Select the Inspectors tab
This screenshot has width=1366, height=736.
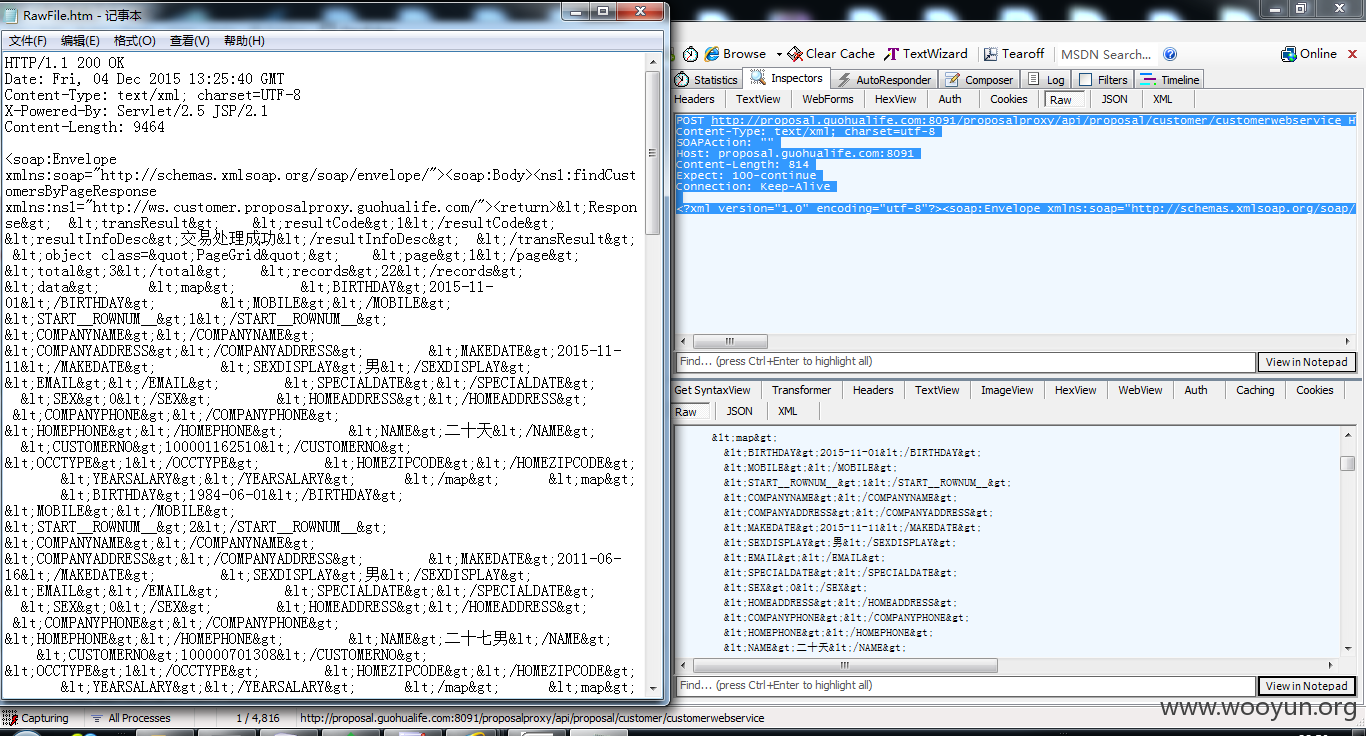click(787, 78)
